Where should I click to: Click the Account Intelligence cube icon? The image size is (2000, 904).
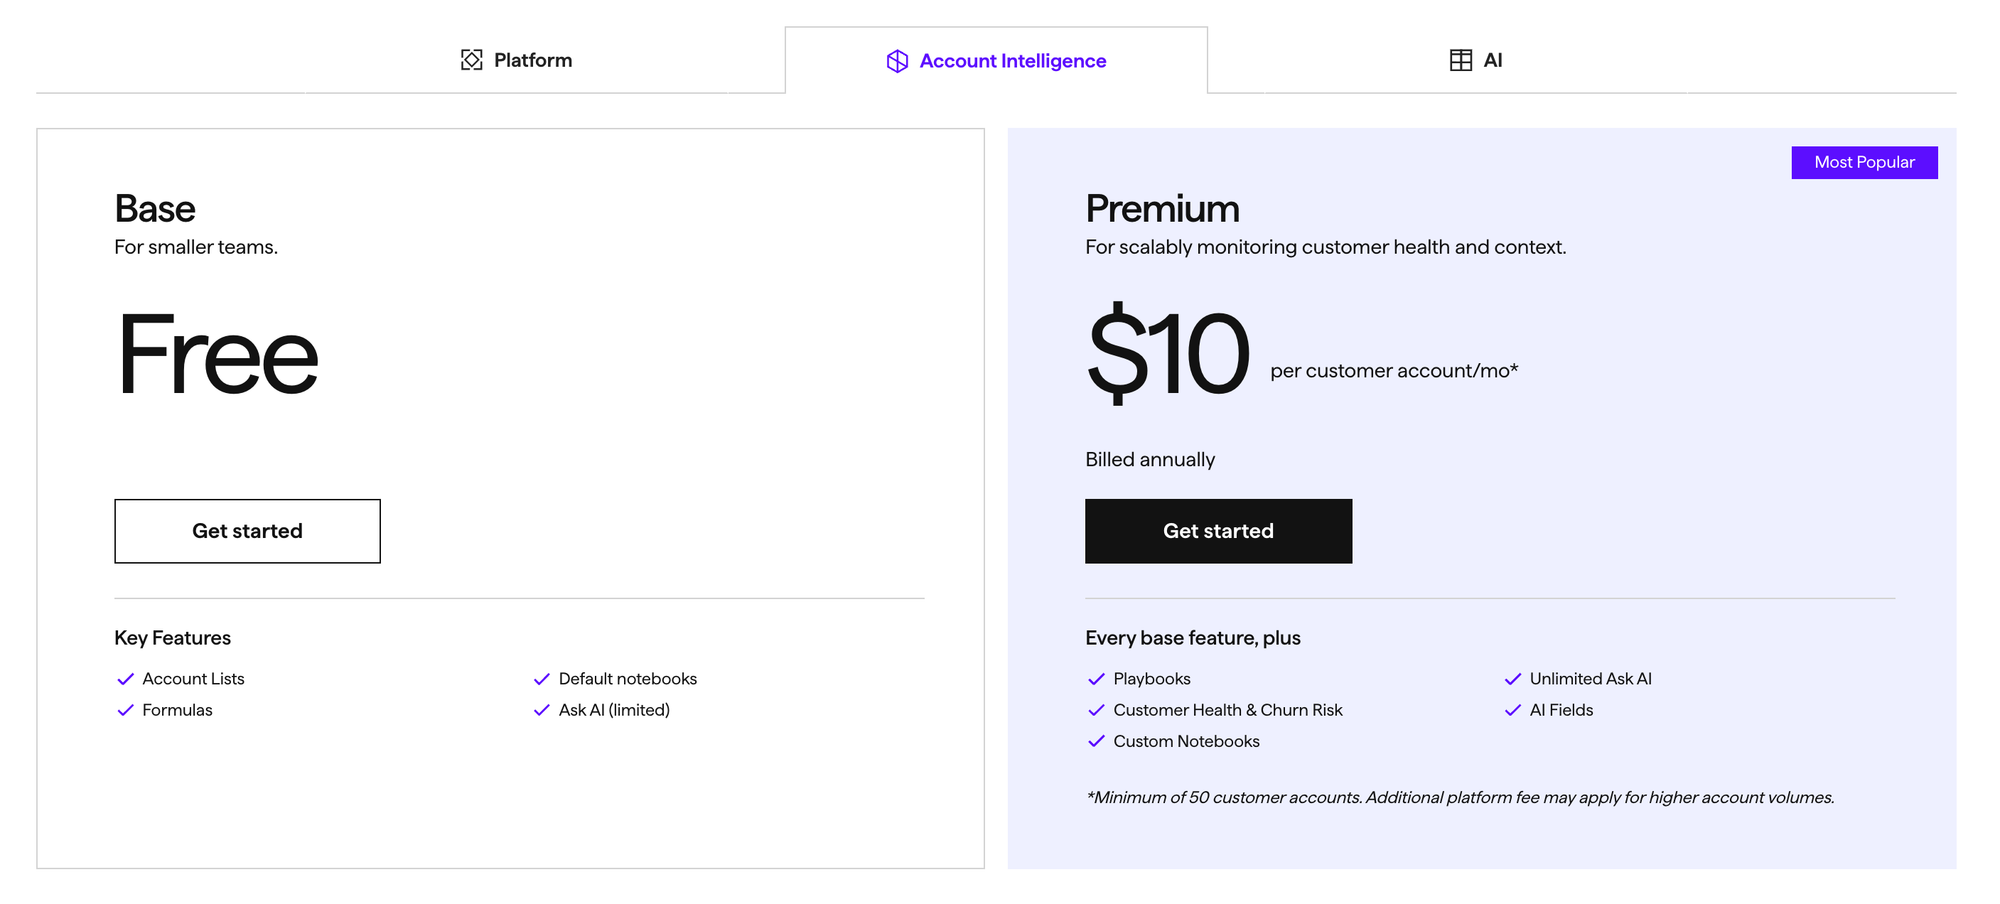[897, 61]
